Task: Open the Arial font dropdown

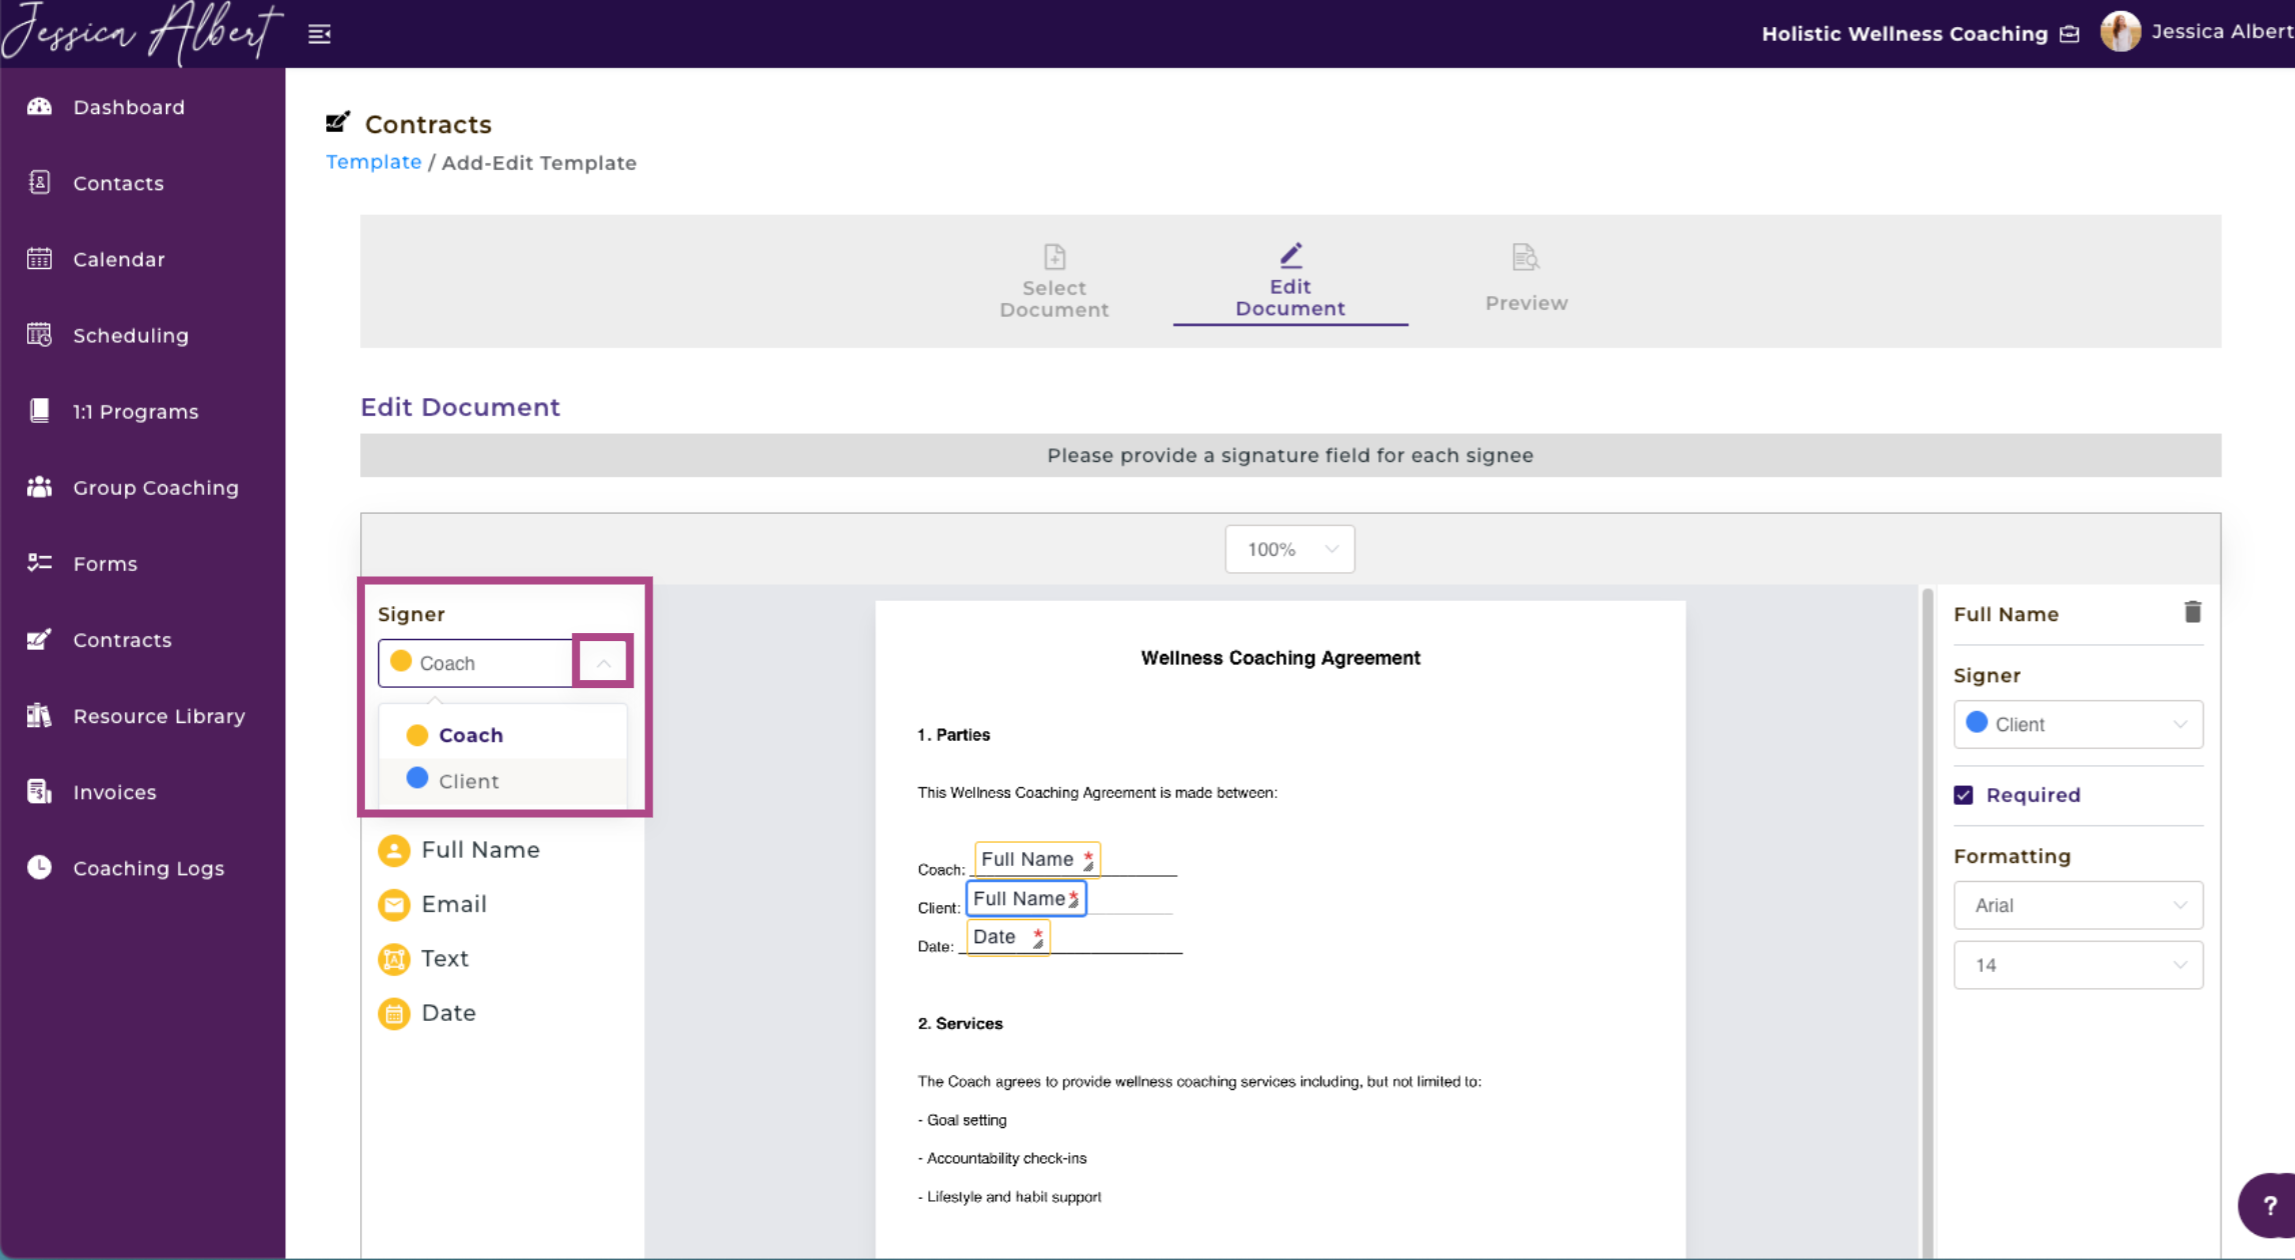Action: tap(2078, 905)
